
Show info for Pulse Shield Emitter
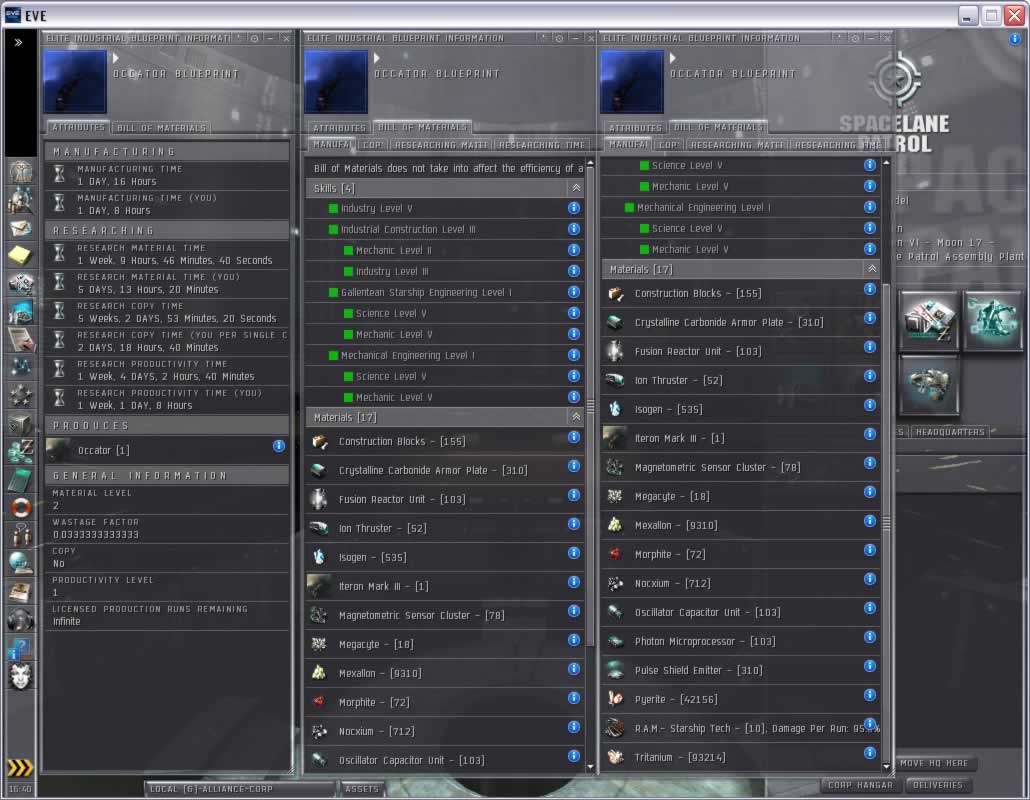(870, 666)
